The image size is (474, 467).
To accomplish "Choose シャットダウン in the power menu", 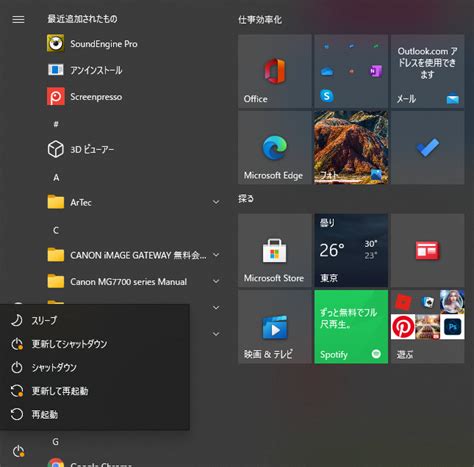I will (x=95, y=368).
